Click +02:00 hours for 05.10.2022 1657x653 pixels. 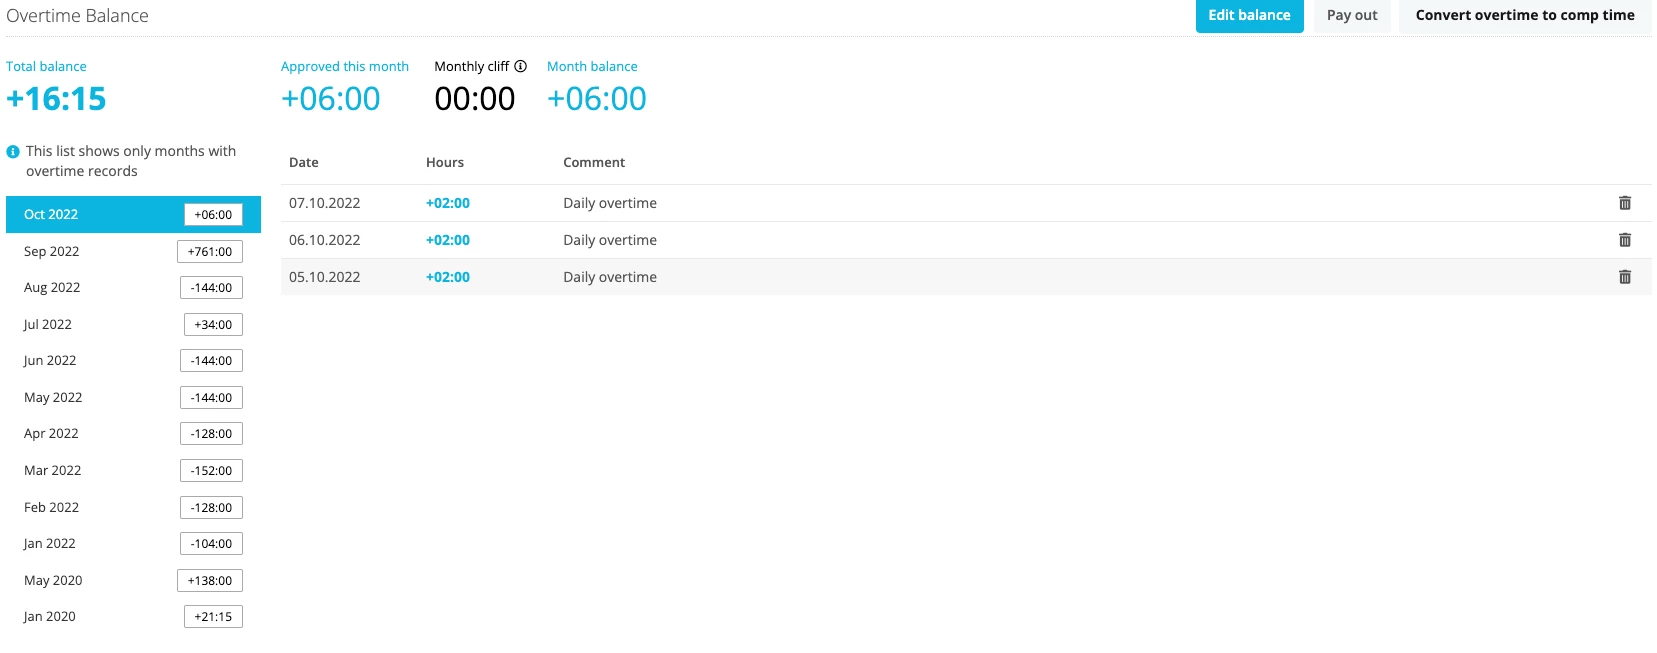point(448,277)
